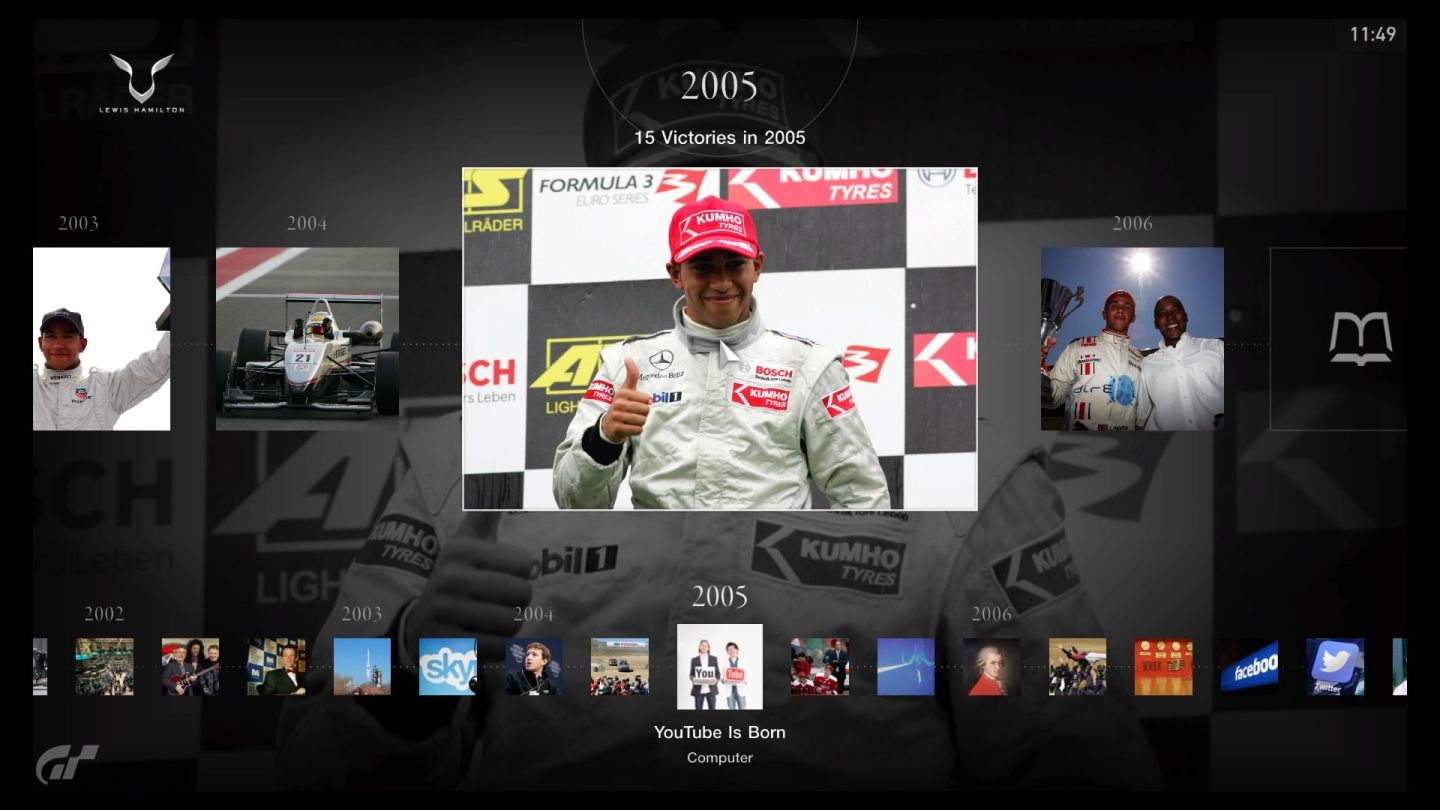Click the YouTube Is Born caption text

click(719, 732)
